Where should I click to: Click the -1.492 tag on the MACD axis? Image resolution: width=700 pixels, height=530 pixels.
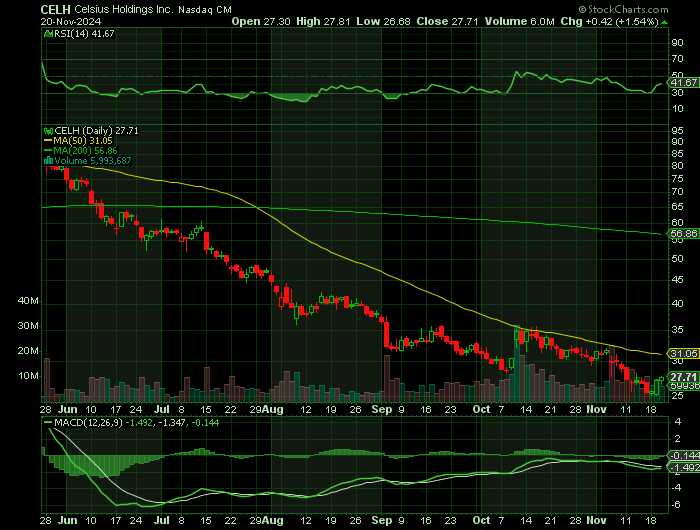[x=683, y=467]
